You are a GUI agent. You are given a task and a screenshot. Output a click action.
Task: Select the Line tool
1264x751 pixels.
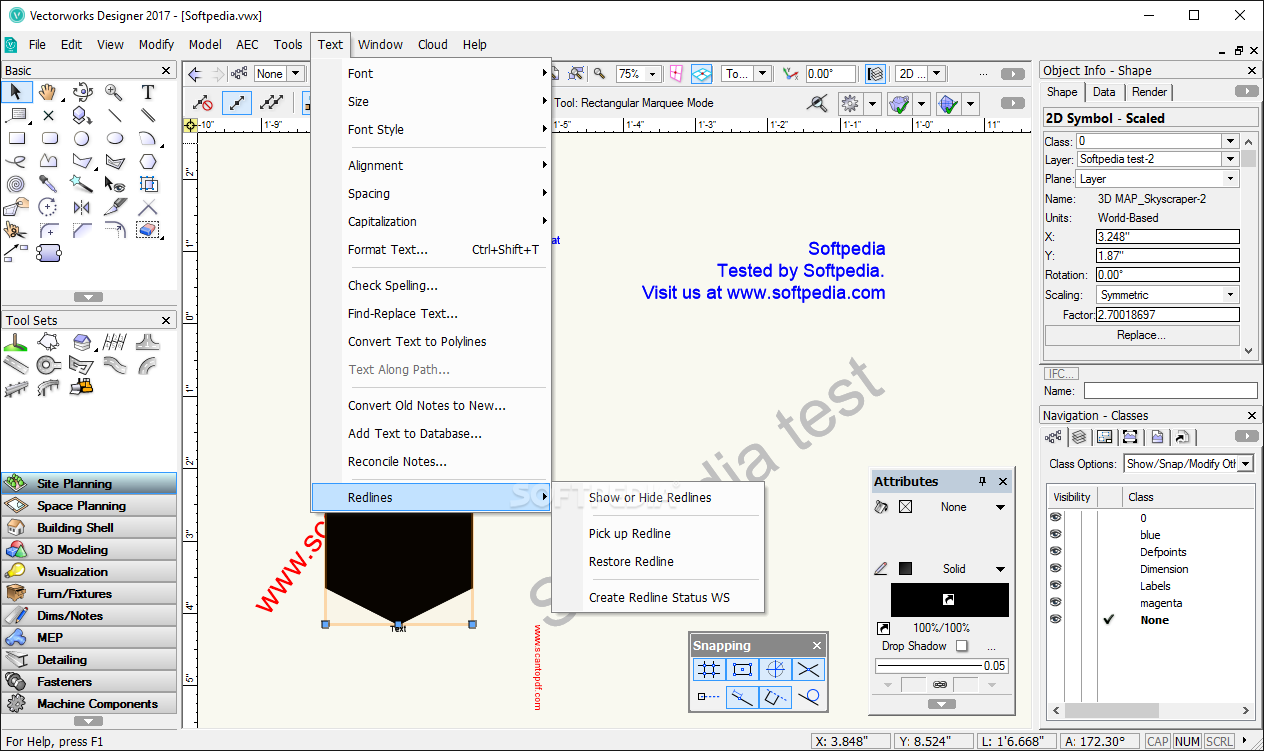coord(115,115)
